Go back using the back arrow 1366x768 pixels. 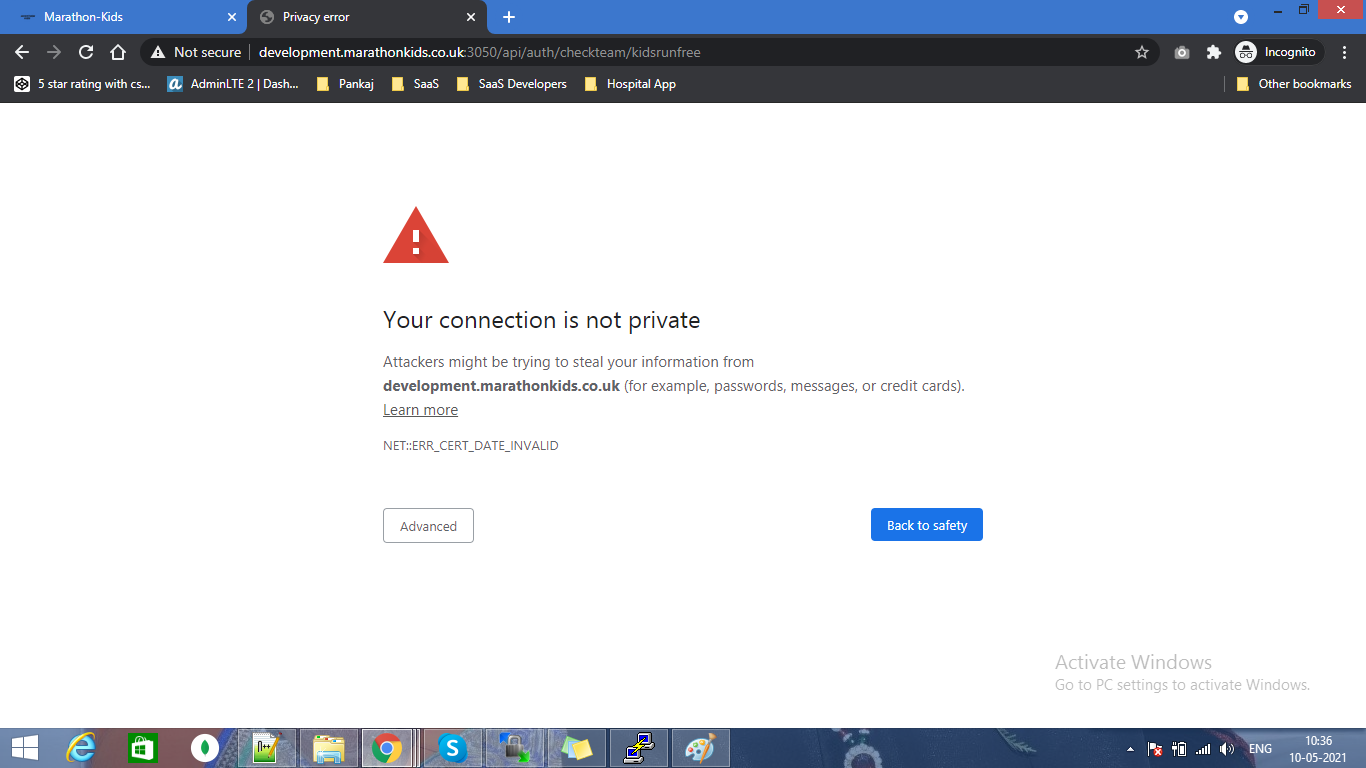coord(22,52)
